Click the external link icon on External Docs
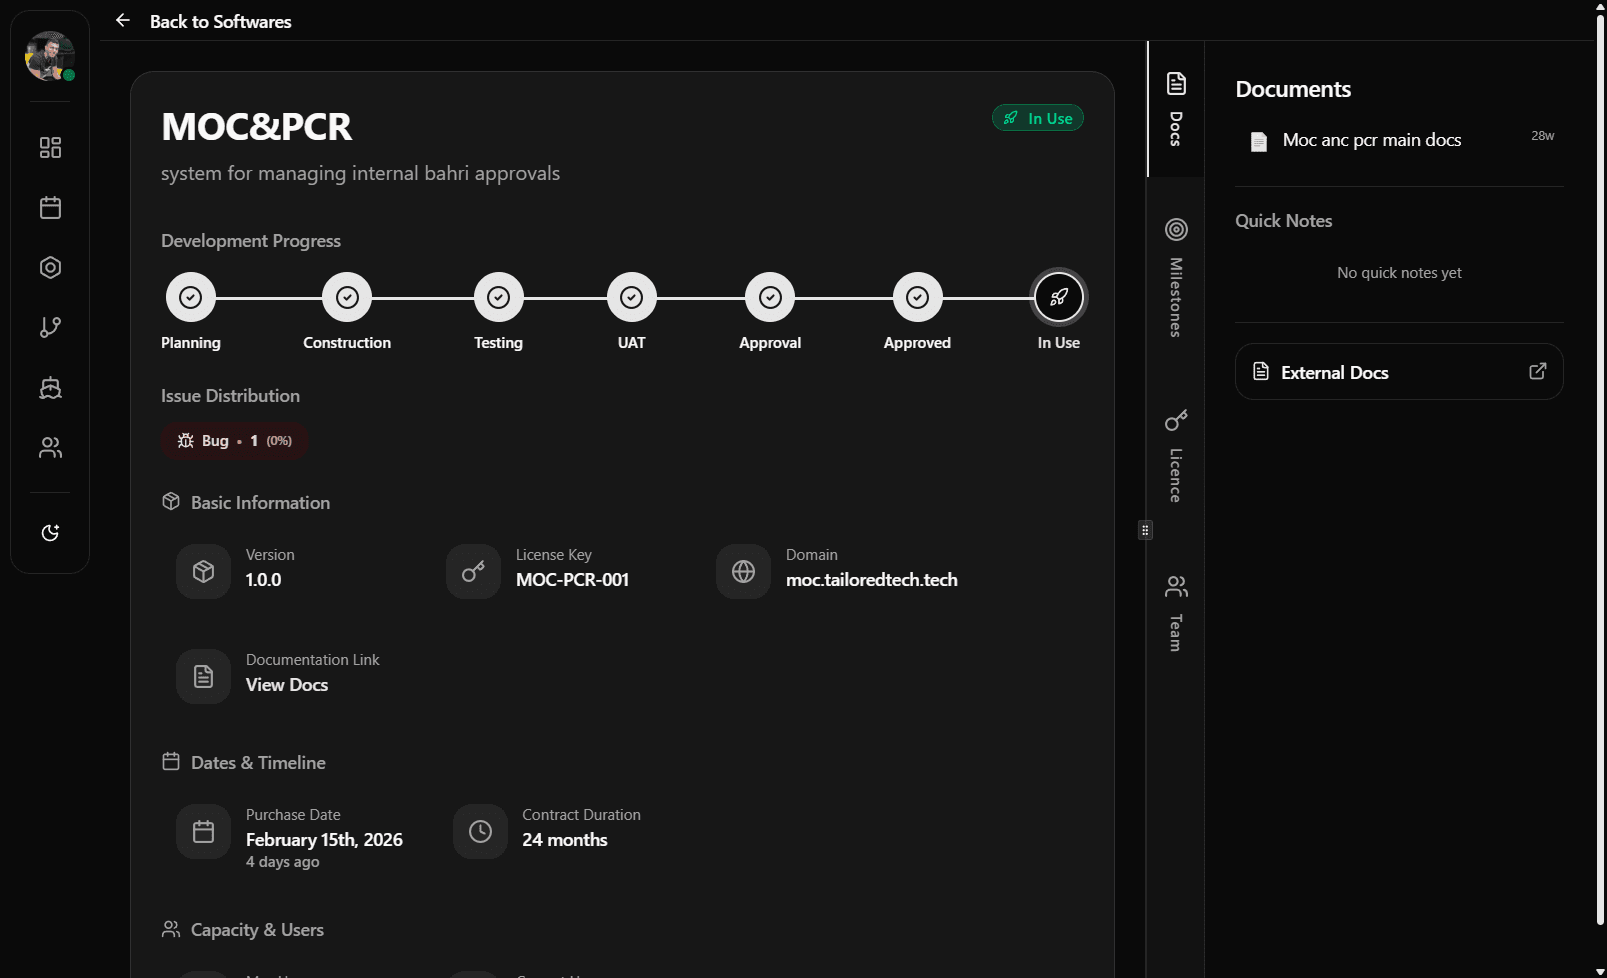The height and width of the screenshot is (978, 1607). [x=1537, y=371]
